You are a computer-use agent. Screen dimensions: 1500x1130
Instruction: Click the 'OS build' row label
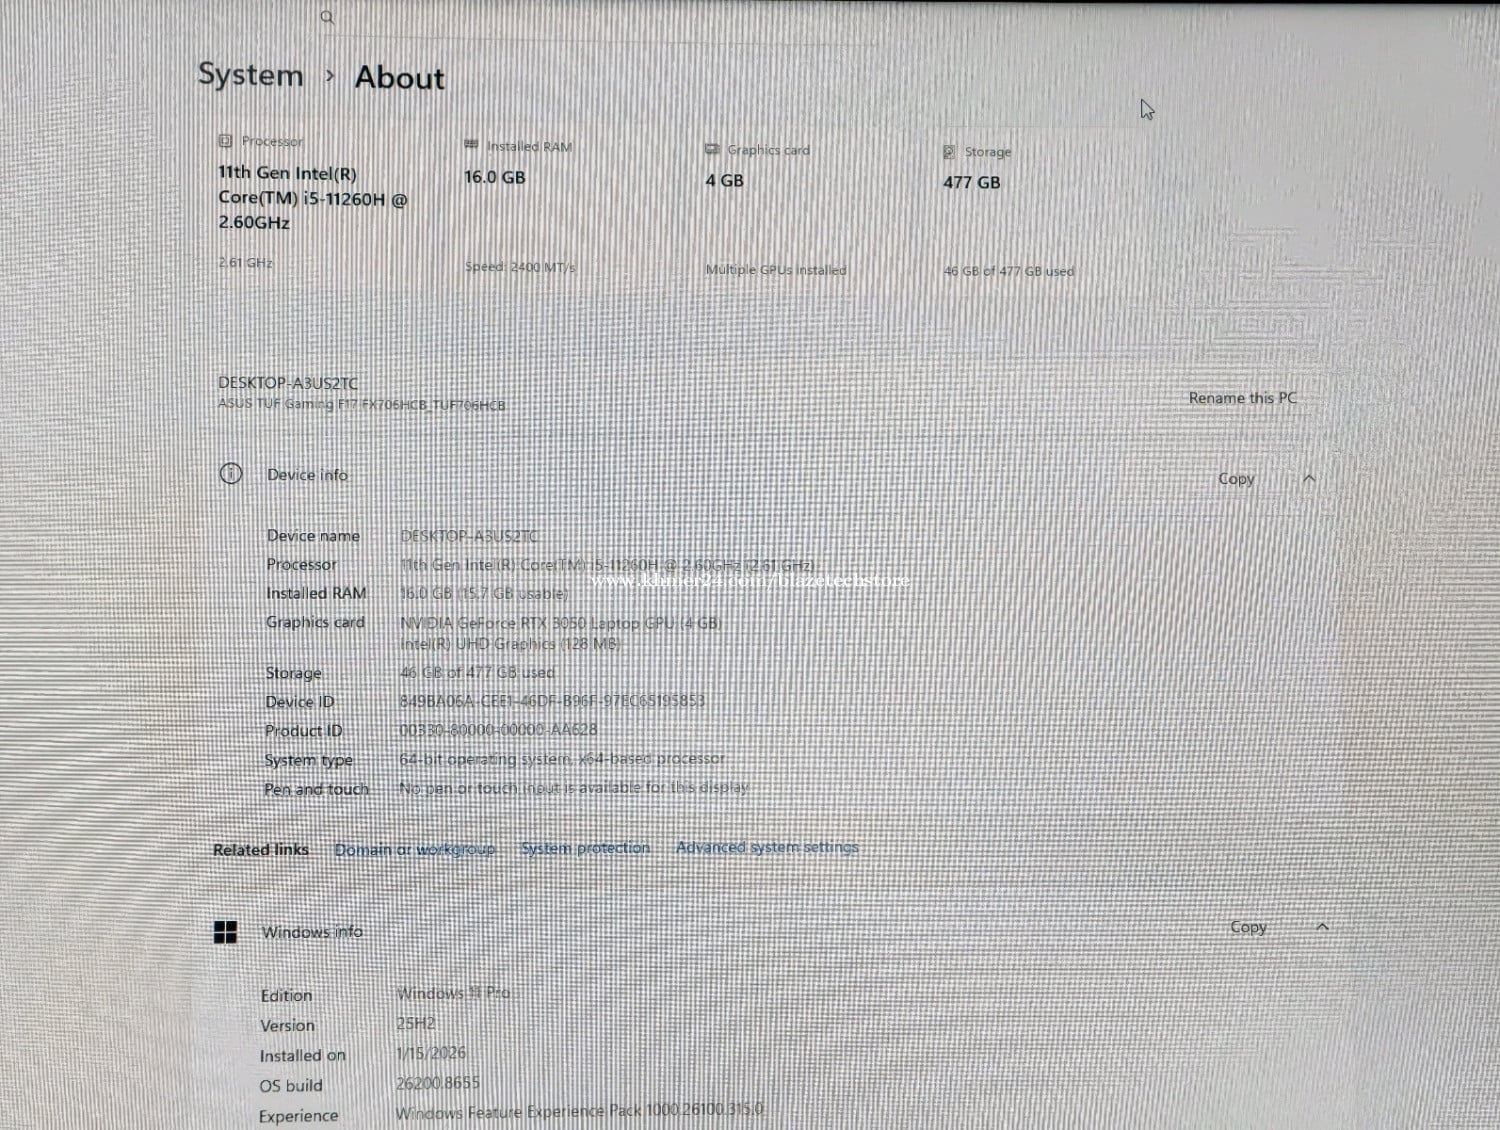(x=291, y=1086)
